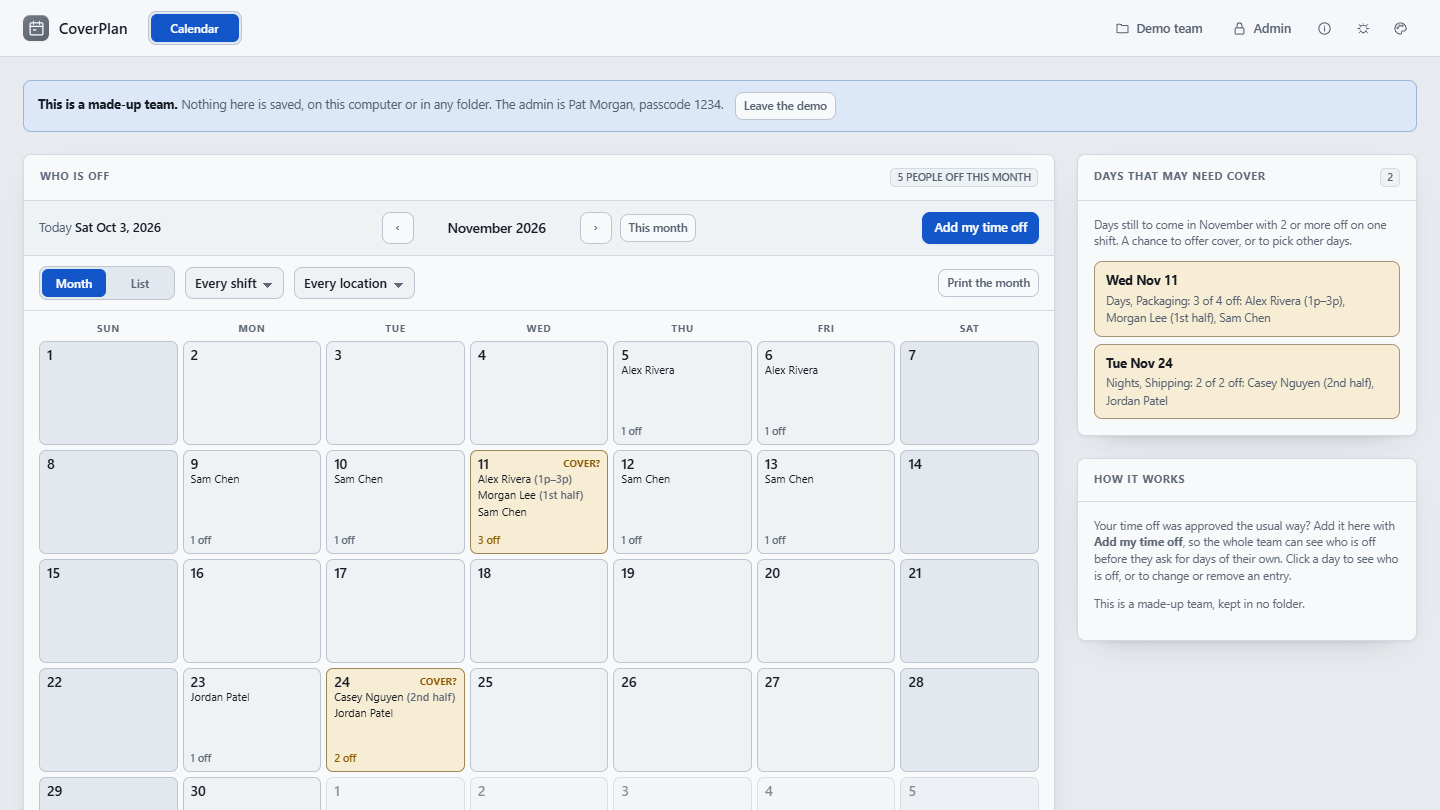The height and width of the screenshot is (810, 1440).
Task: Click the count badge 2 beside Days That May Need Cover
Action: 1390,177
